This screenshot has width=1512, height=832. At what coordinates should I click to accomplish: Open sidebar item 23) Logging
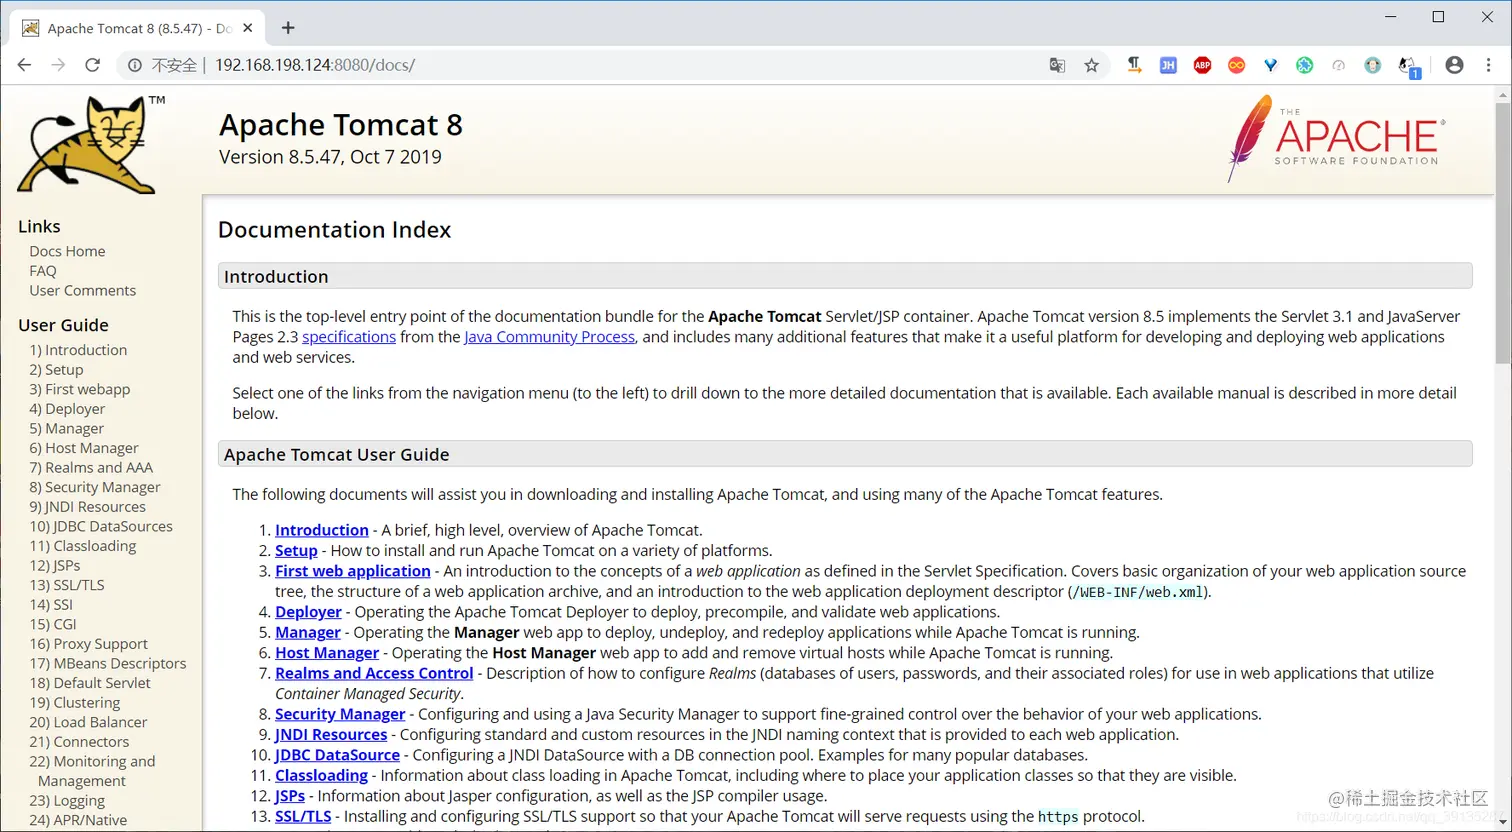point(67,800)
